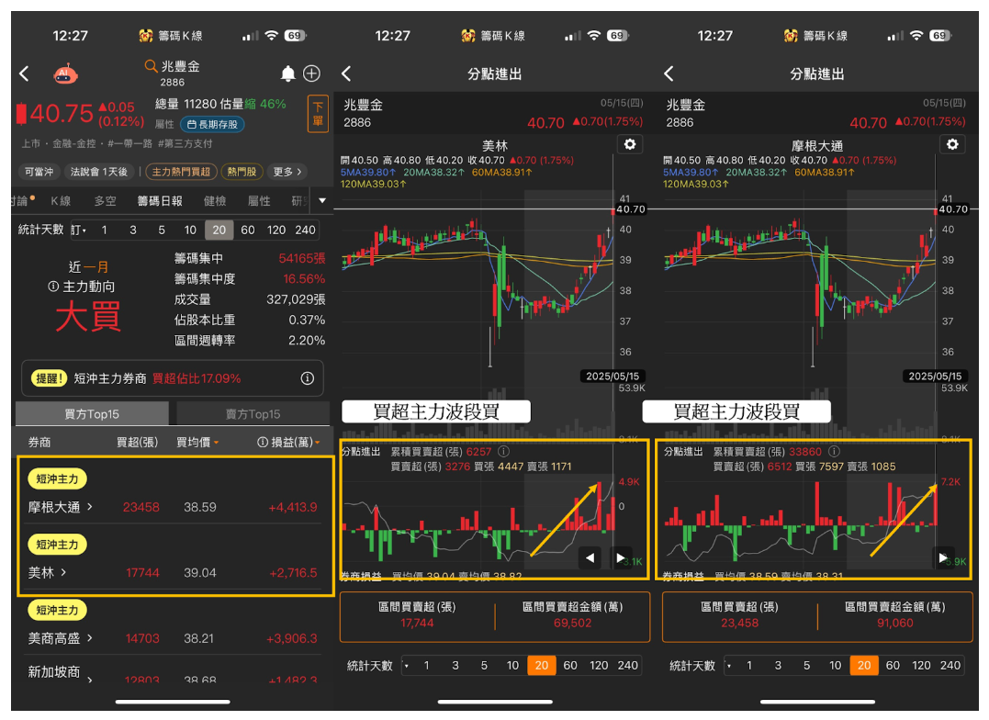
Task: Add 兆豐金 to watchlist with plus icon
Action: click(x=312, y=74)
